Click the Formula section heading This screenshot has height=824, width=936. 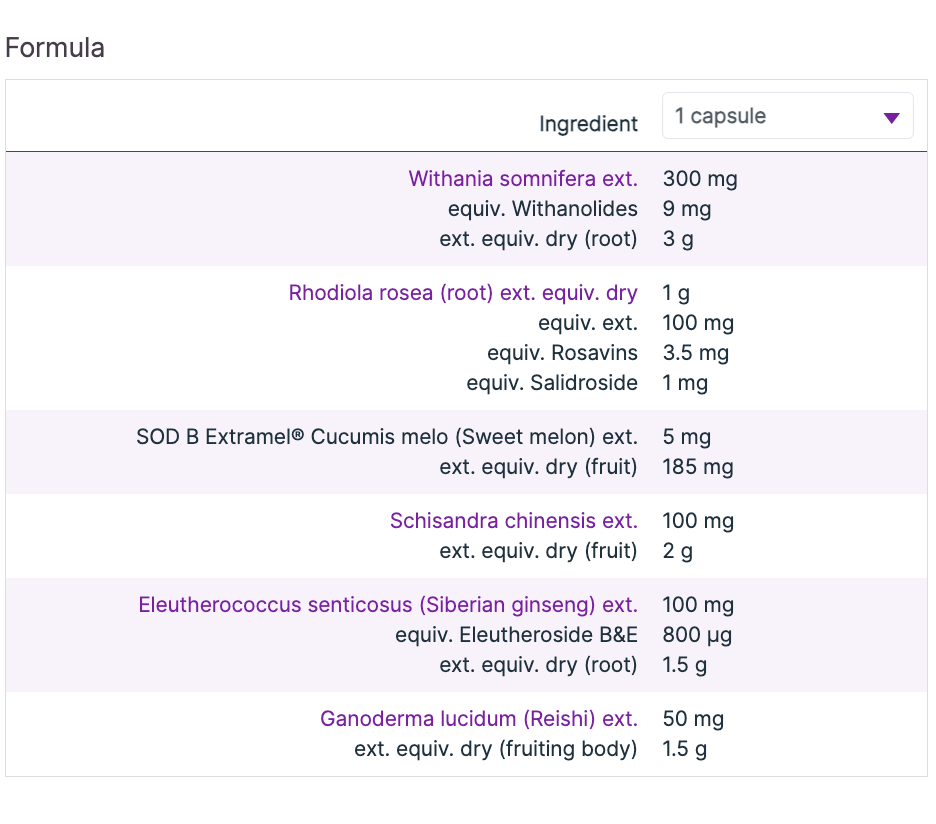55,47
